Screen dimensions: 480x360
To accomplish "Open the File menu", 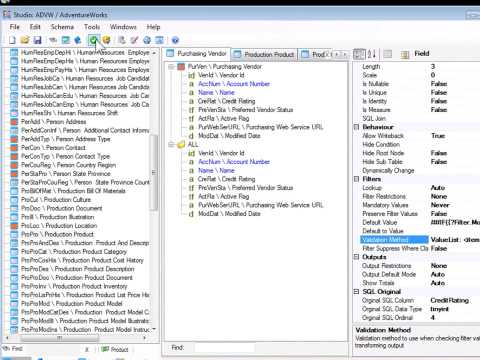I will (15, 27).
